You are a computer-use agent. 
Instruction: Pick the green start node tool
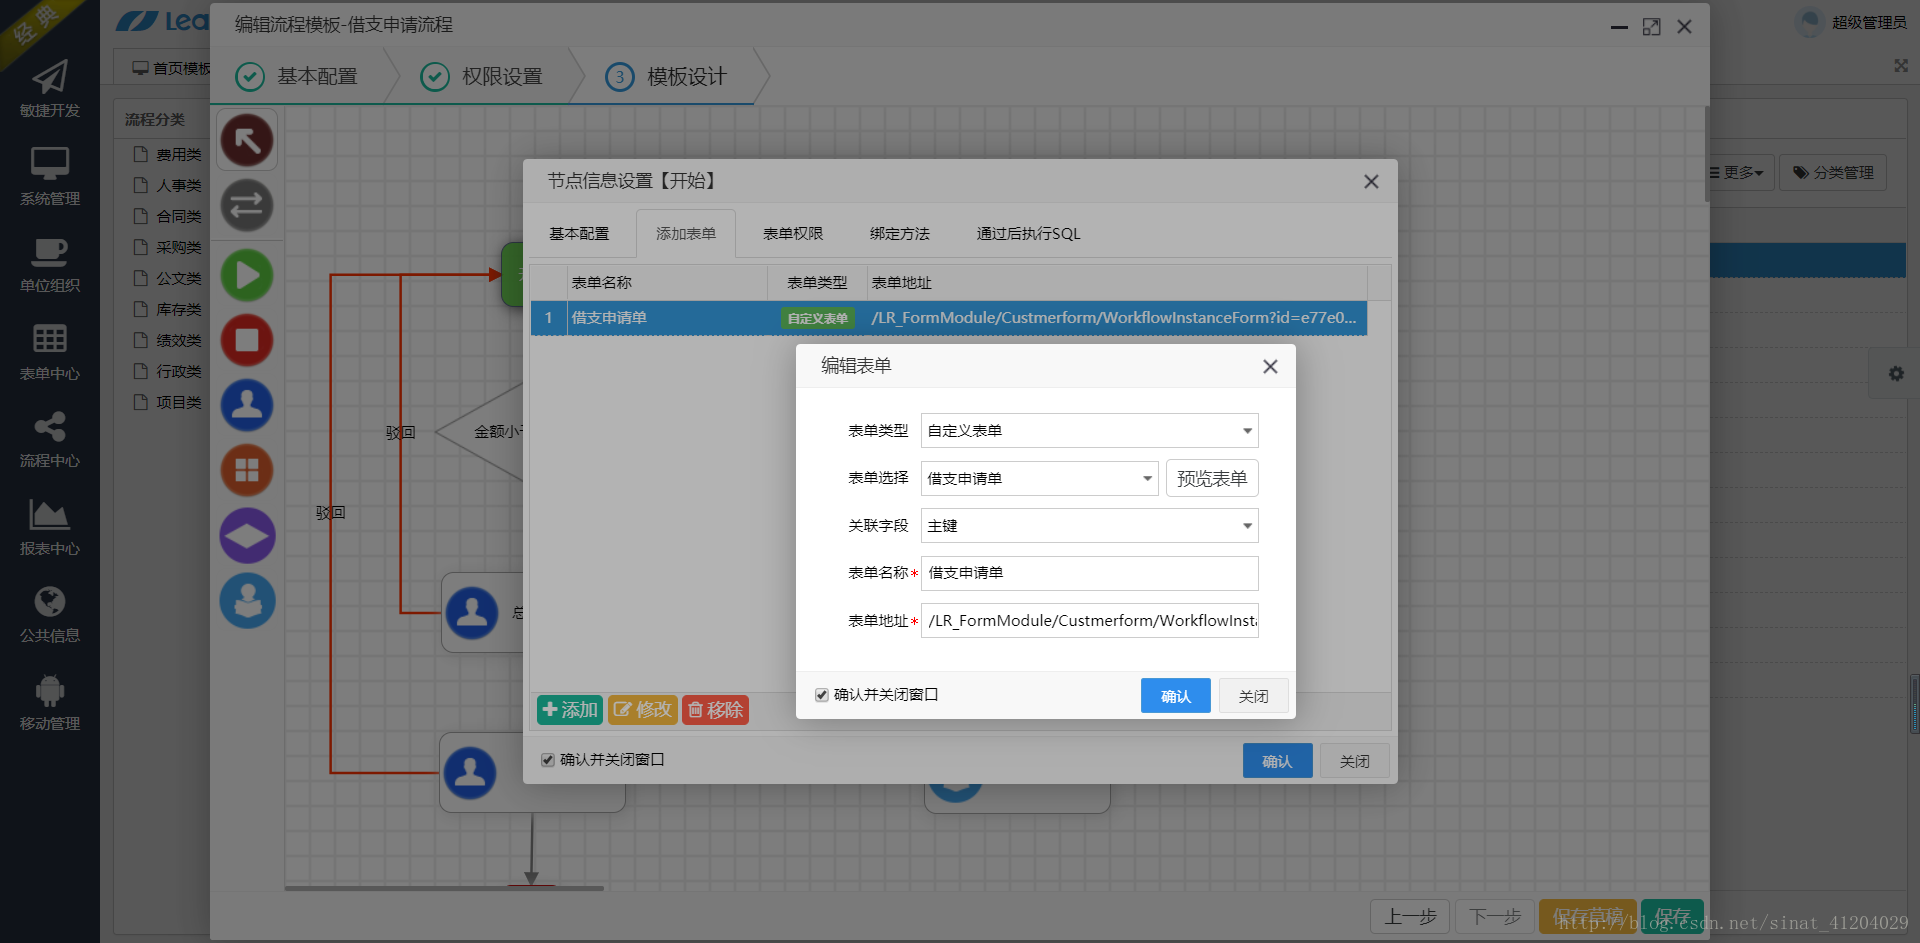tap(247, 275)
